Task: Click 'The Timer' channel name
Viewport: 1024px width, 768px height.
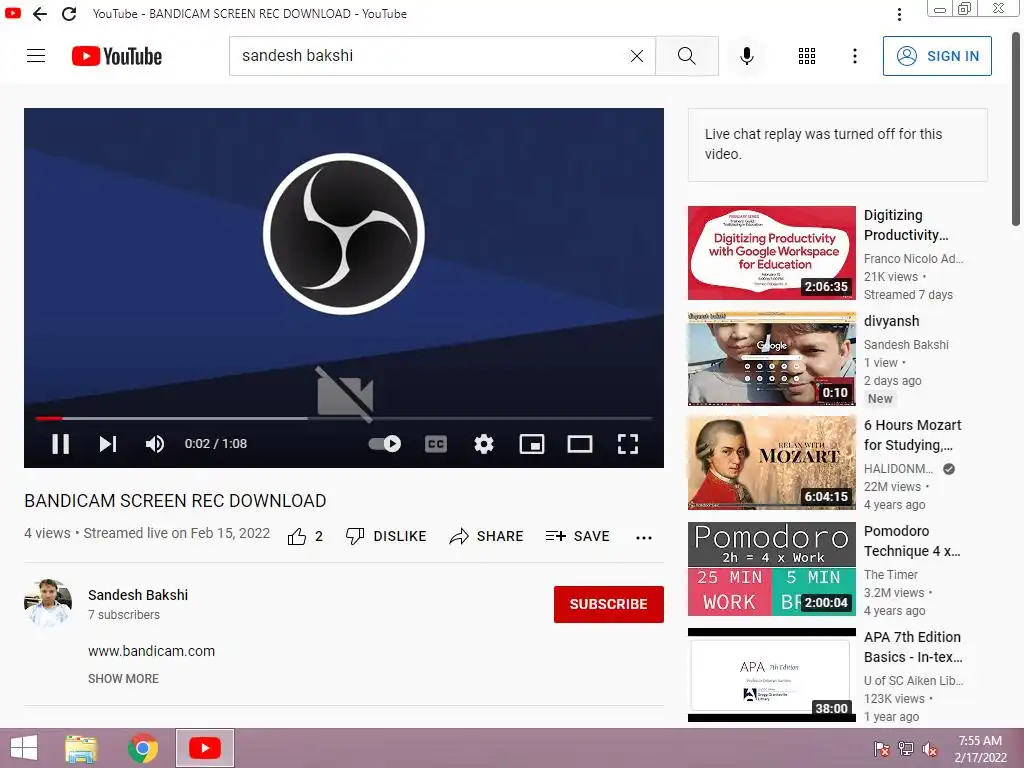Action: click(x=891, y=575)
